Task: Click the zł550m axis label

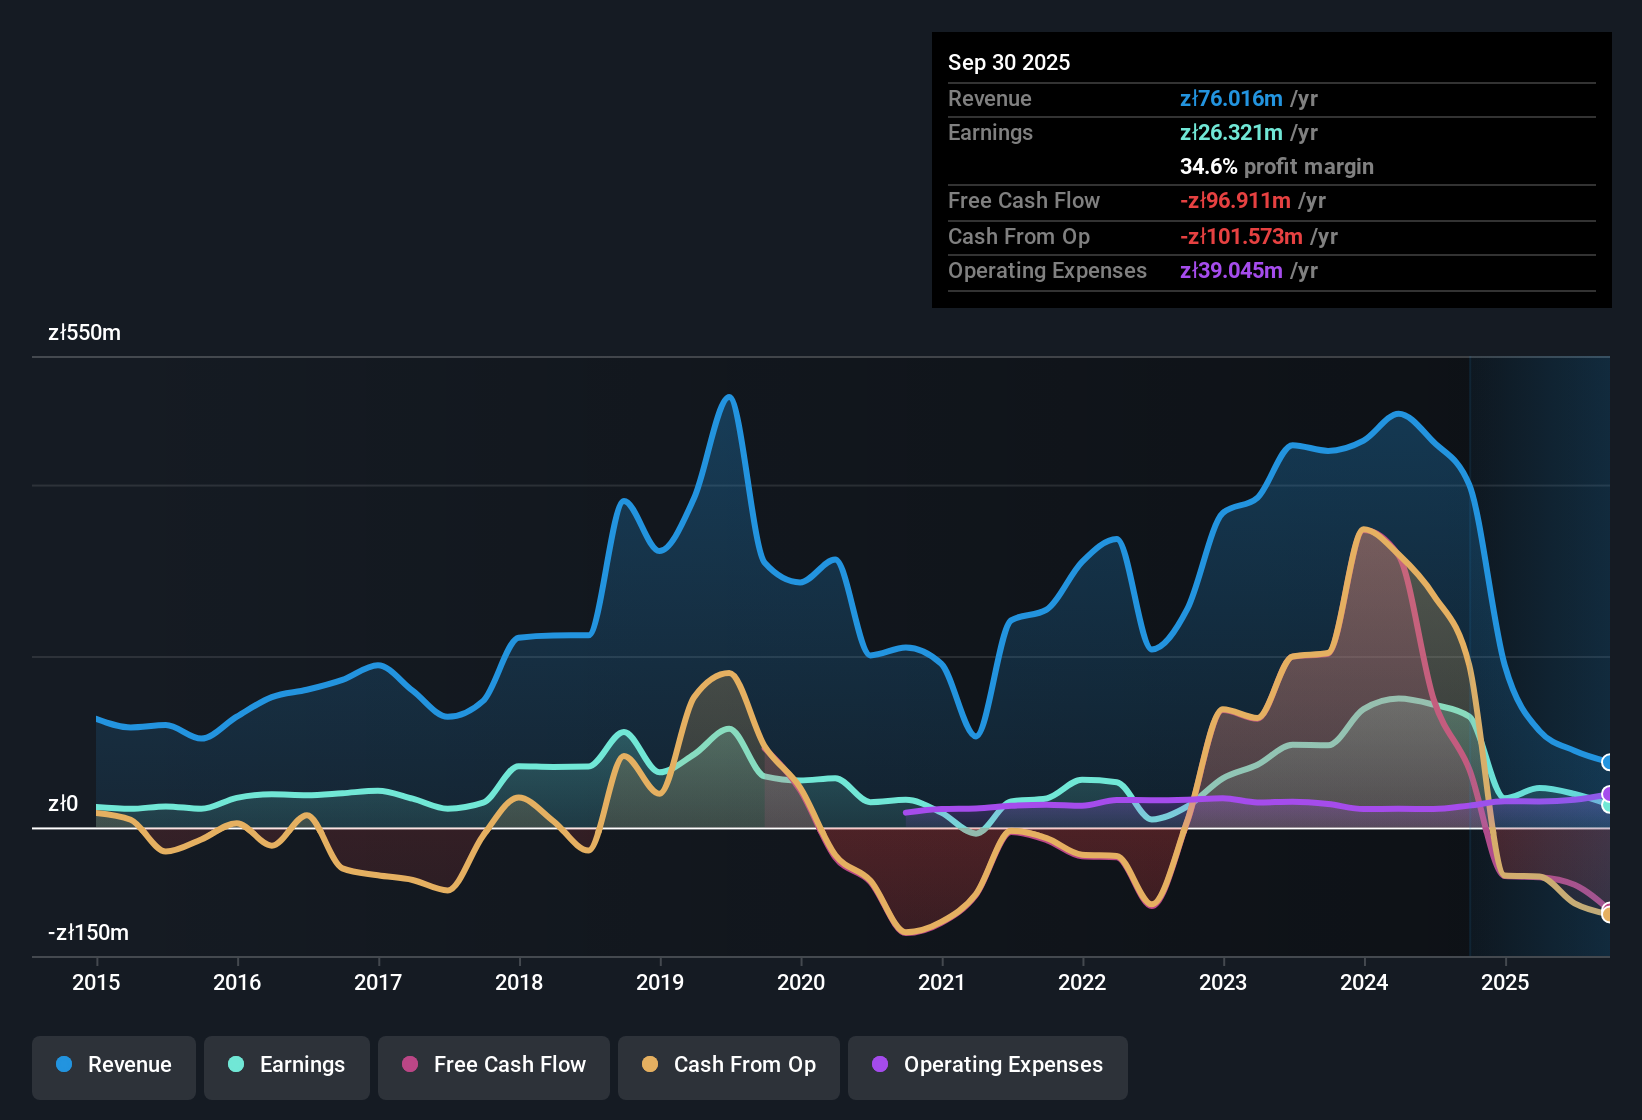Action: 84,333
